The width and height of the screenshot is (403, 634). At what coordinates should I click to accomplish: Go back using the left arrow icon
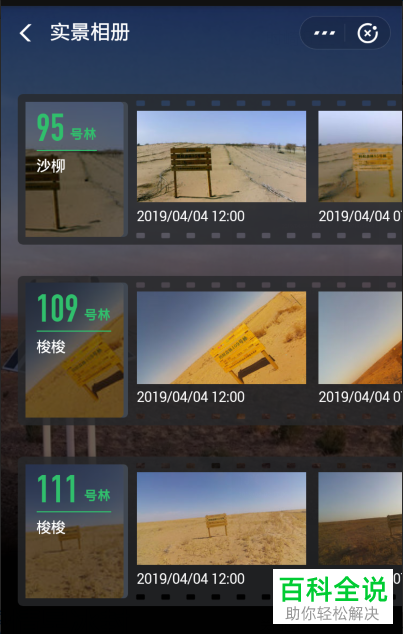pos(25,33)
